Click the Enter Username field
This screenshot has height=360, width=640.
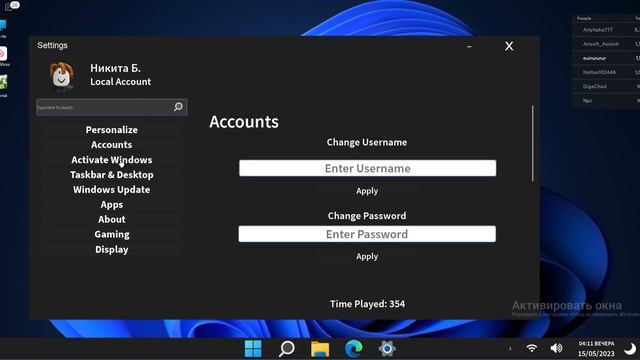tap(367, 168)
